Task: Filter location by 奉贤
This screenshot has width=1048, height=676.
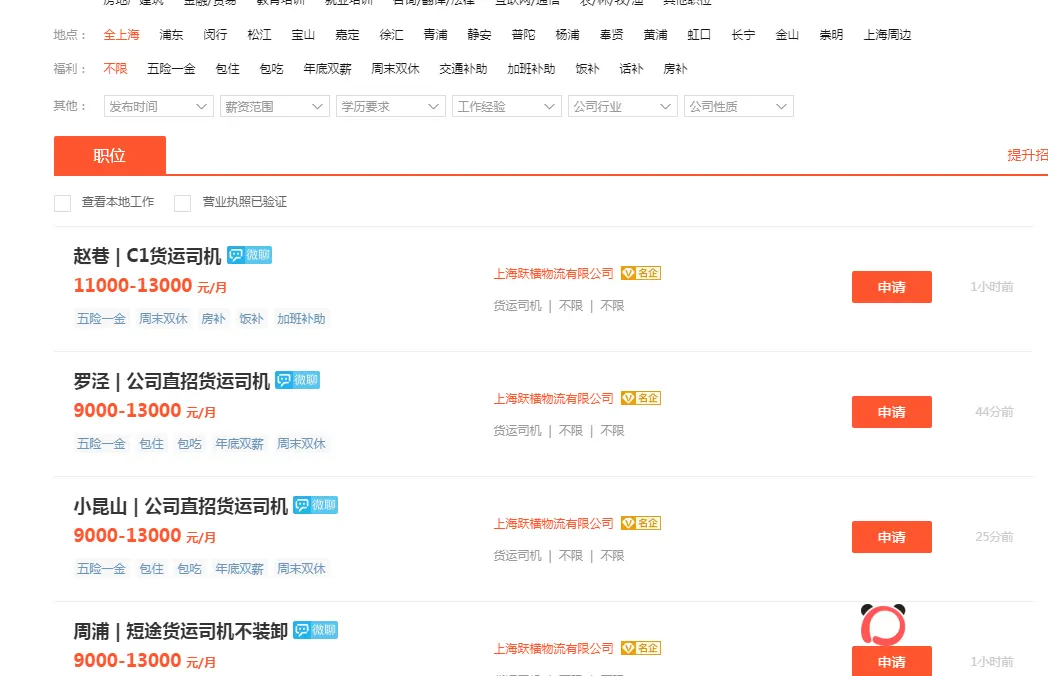Action: (612, 35)
